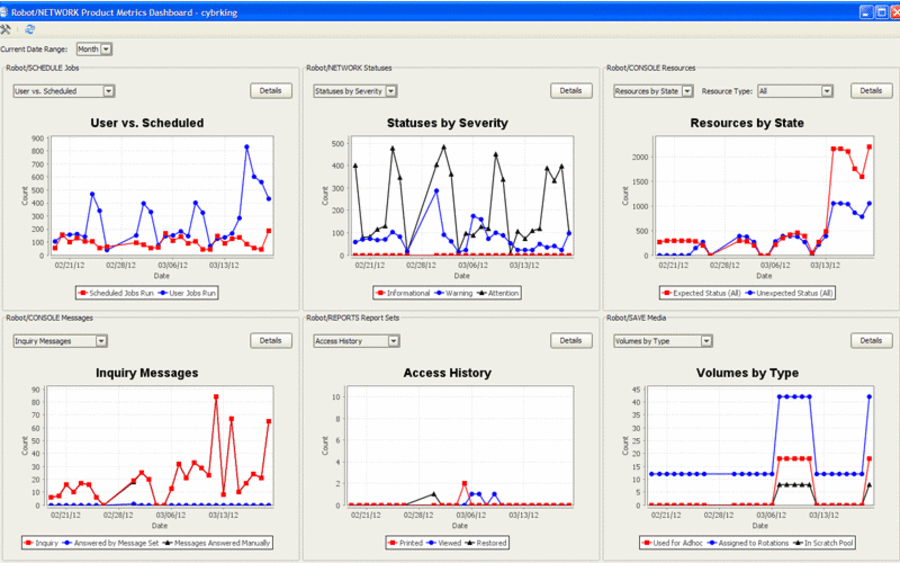Click the Resources by State chart title

[x=747, y=123]
